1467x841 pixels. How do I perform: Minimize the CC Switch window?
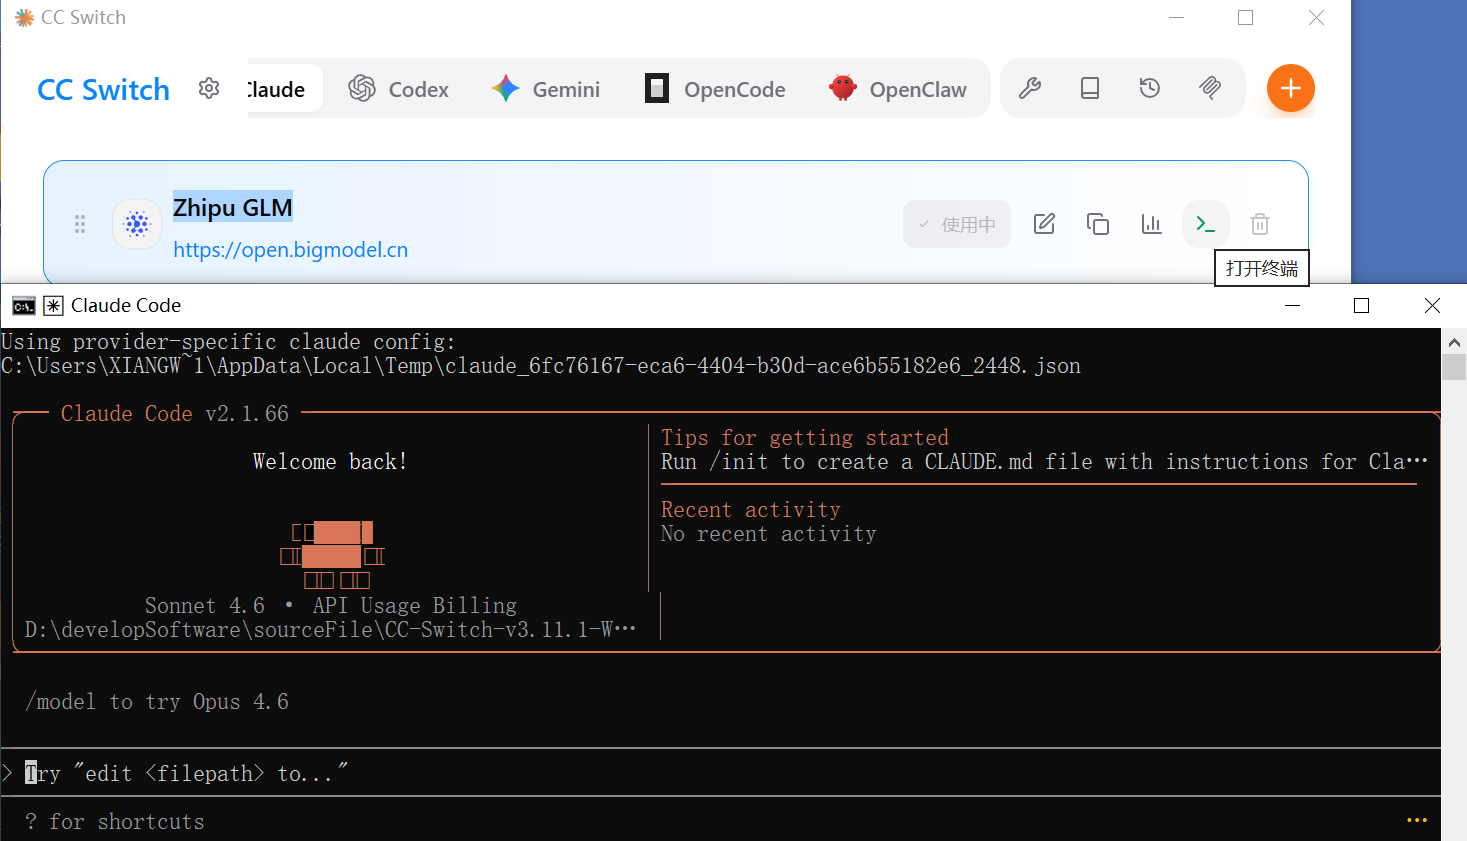pos(1177,18)
